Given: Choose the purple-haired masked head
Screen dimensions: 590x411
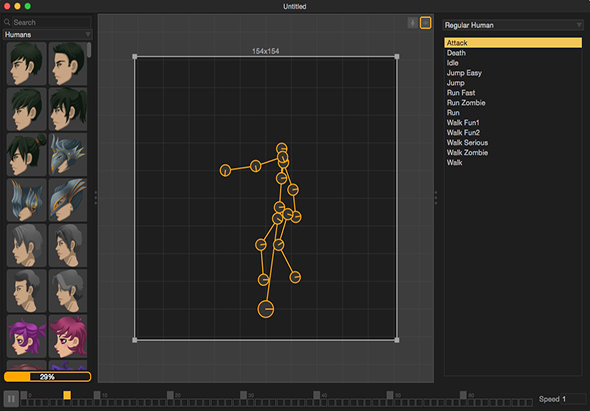Looking at the screenshot, I should [x=27, y=336].
